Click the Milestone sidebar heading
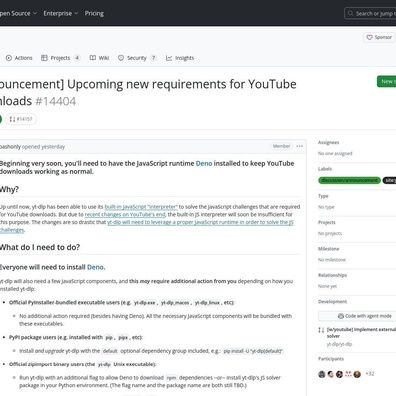 [x=328, y=249]
